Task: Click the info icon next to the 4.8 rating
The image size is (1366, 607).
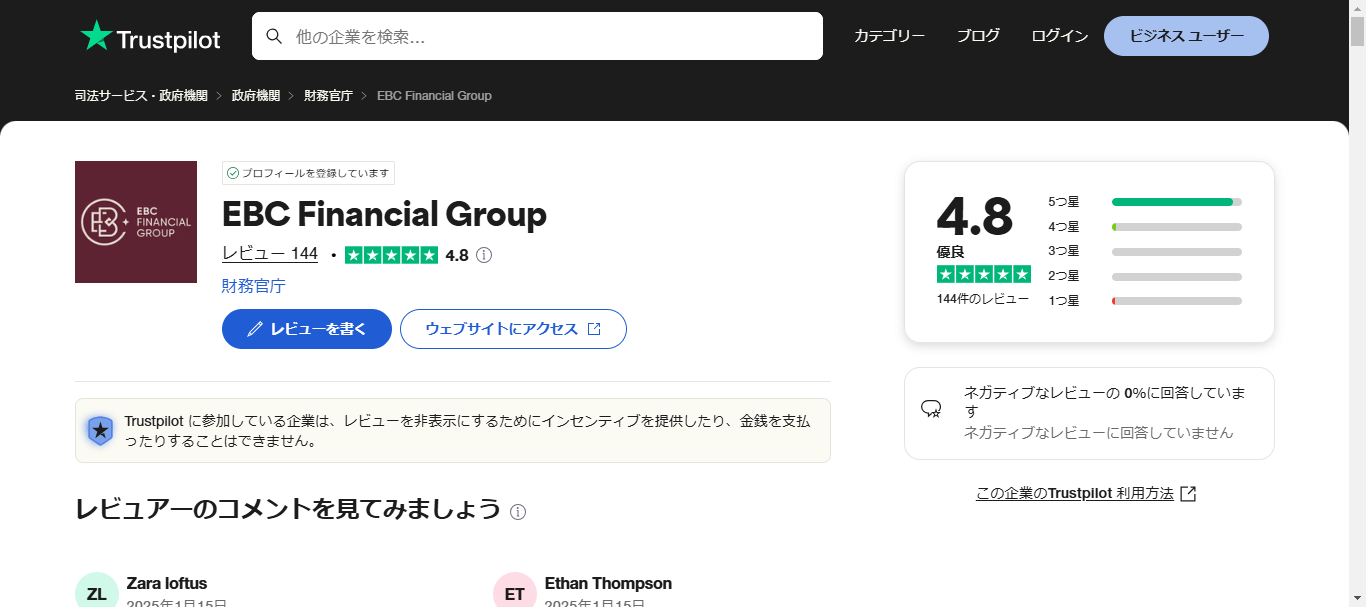Action: pos(484,255)
